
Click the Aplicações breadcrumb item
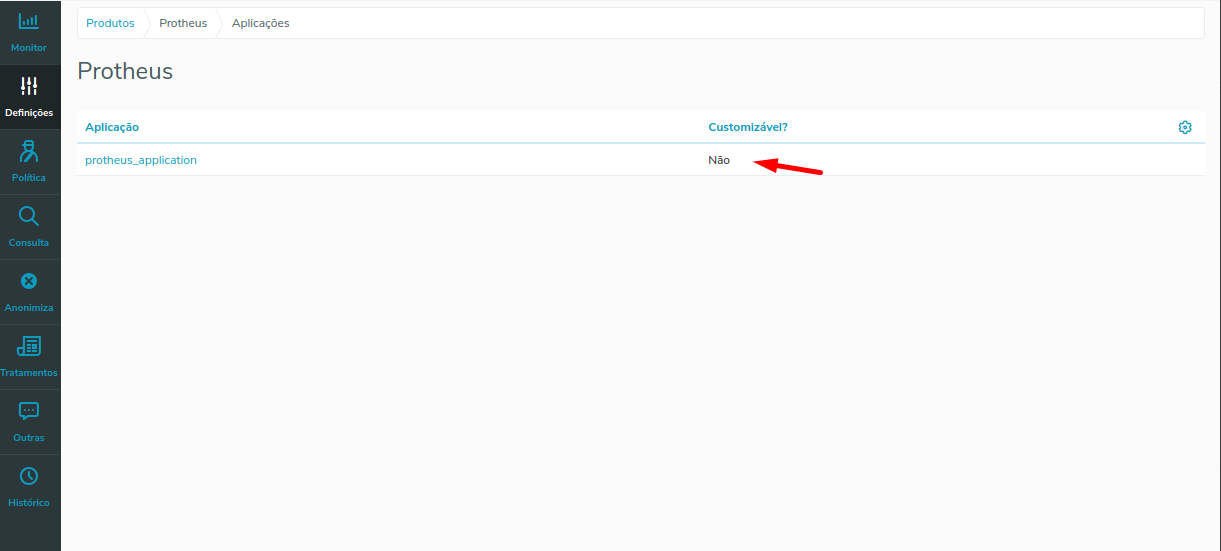(x=261, y=23)
